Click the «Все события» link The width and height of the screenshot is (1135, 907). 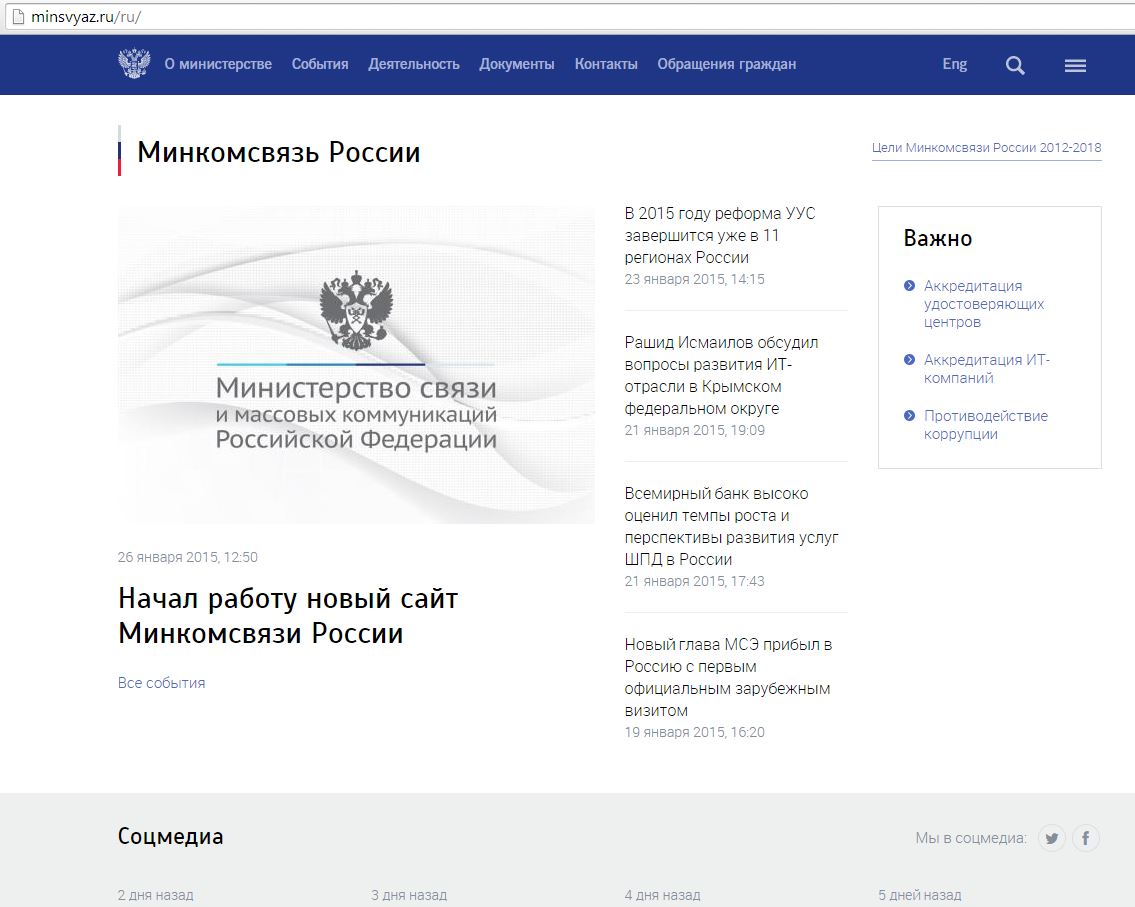click(x=161, y=683)
